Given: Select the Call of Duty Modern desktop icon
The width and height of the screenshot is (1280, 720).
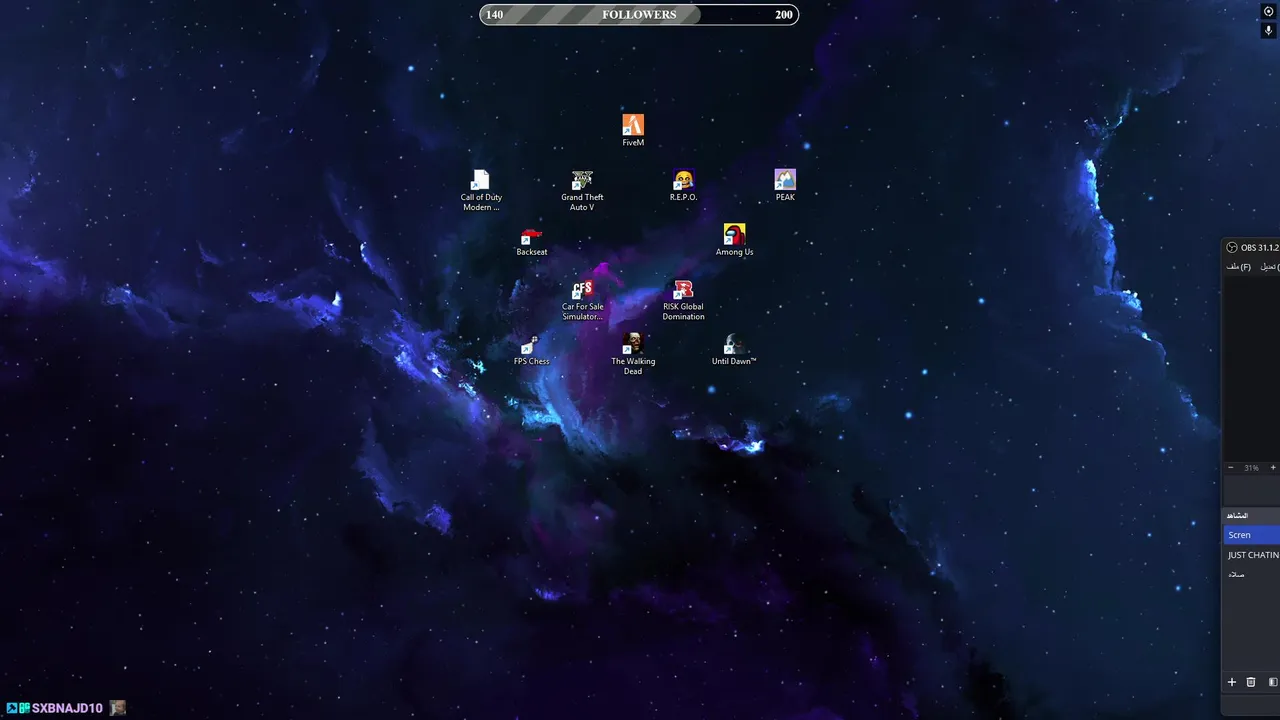Looking at the screenshot, I should pyautogui.click(x=481, y=190).
